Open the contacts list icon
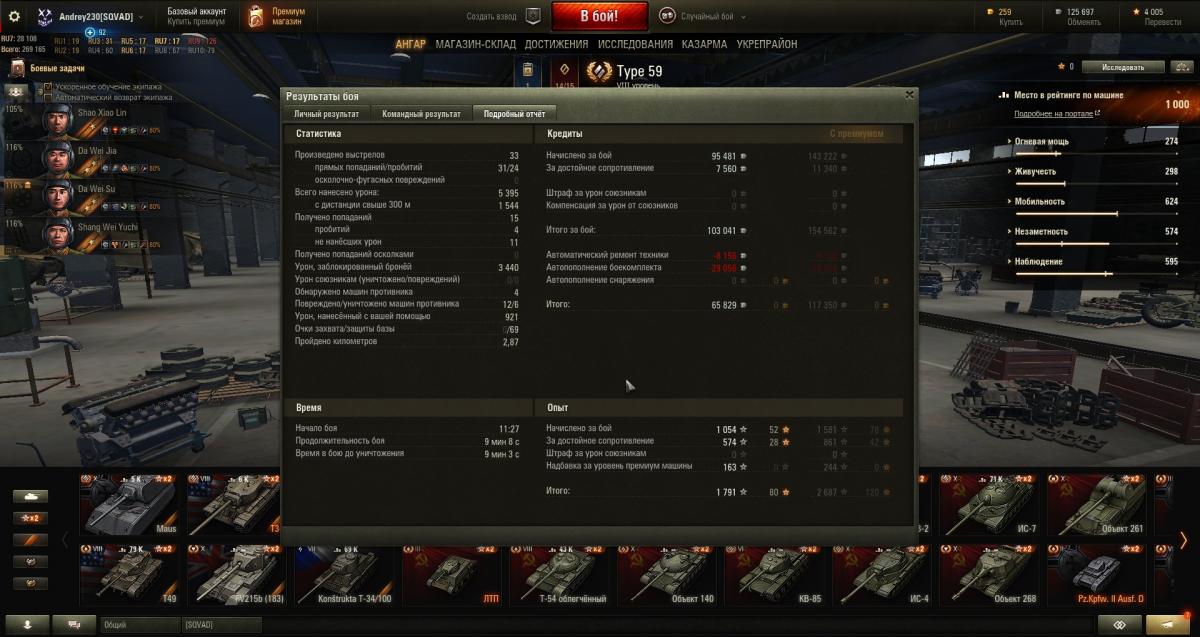1200x637 pixels. click(27, 624)
